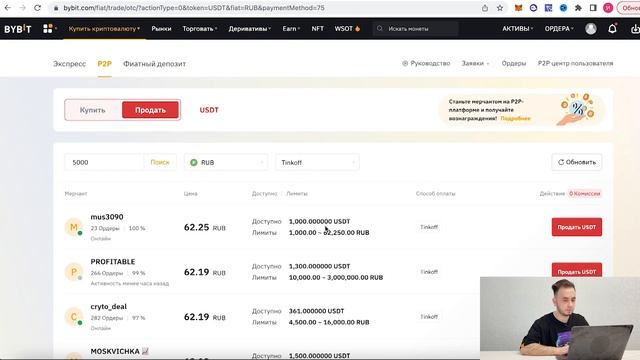Click Продать USDT for PROFITABLE

[577, 270]
